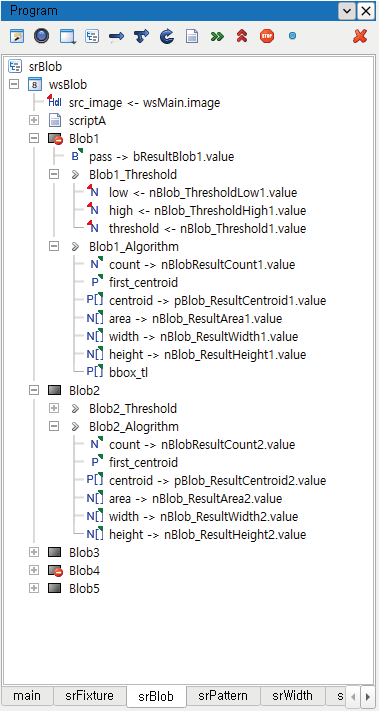Screen dimensions: 379x711
Task: Expand the scriptA tree node
Action: pyautogui.click(x=34, y=120)
